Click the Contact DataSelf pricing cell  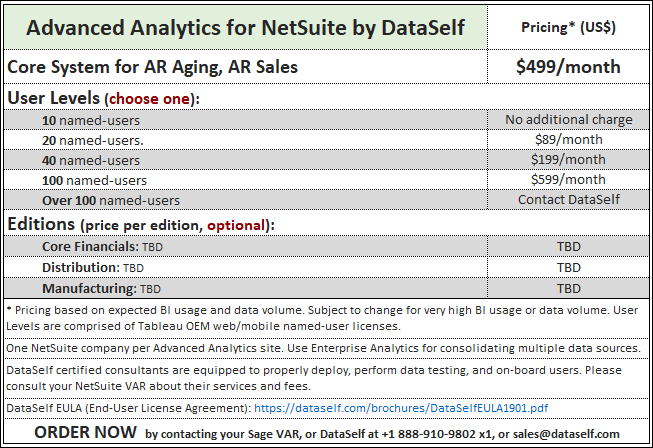(568, 199)
